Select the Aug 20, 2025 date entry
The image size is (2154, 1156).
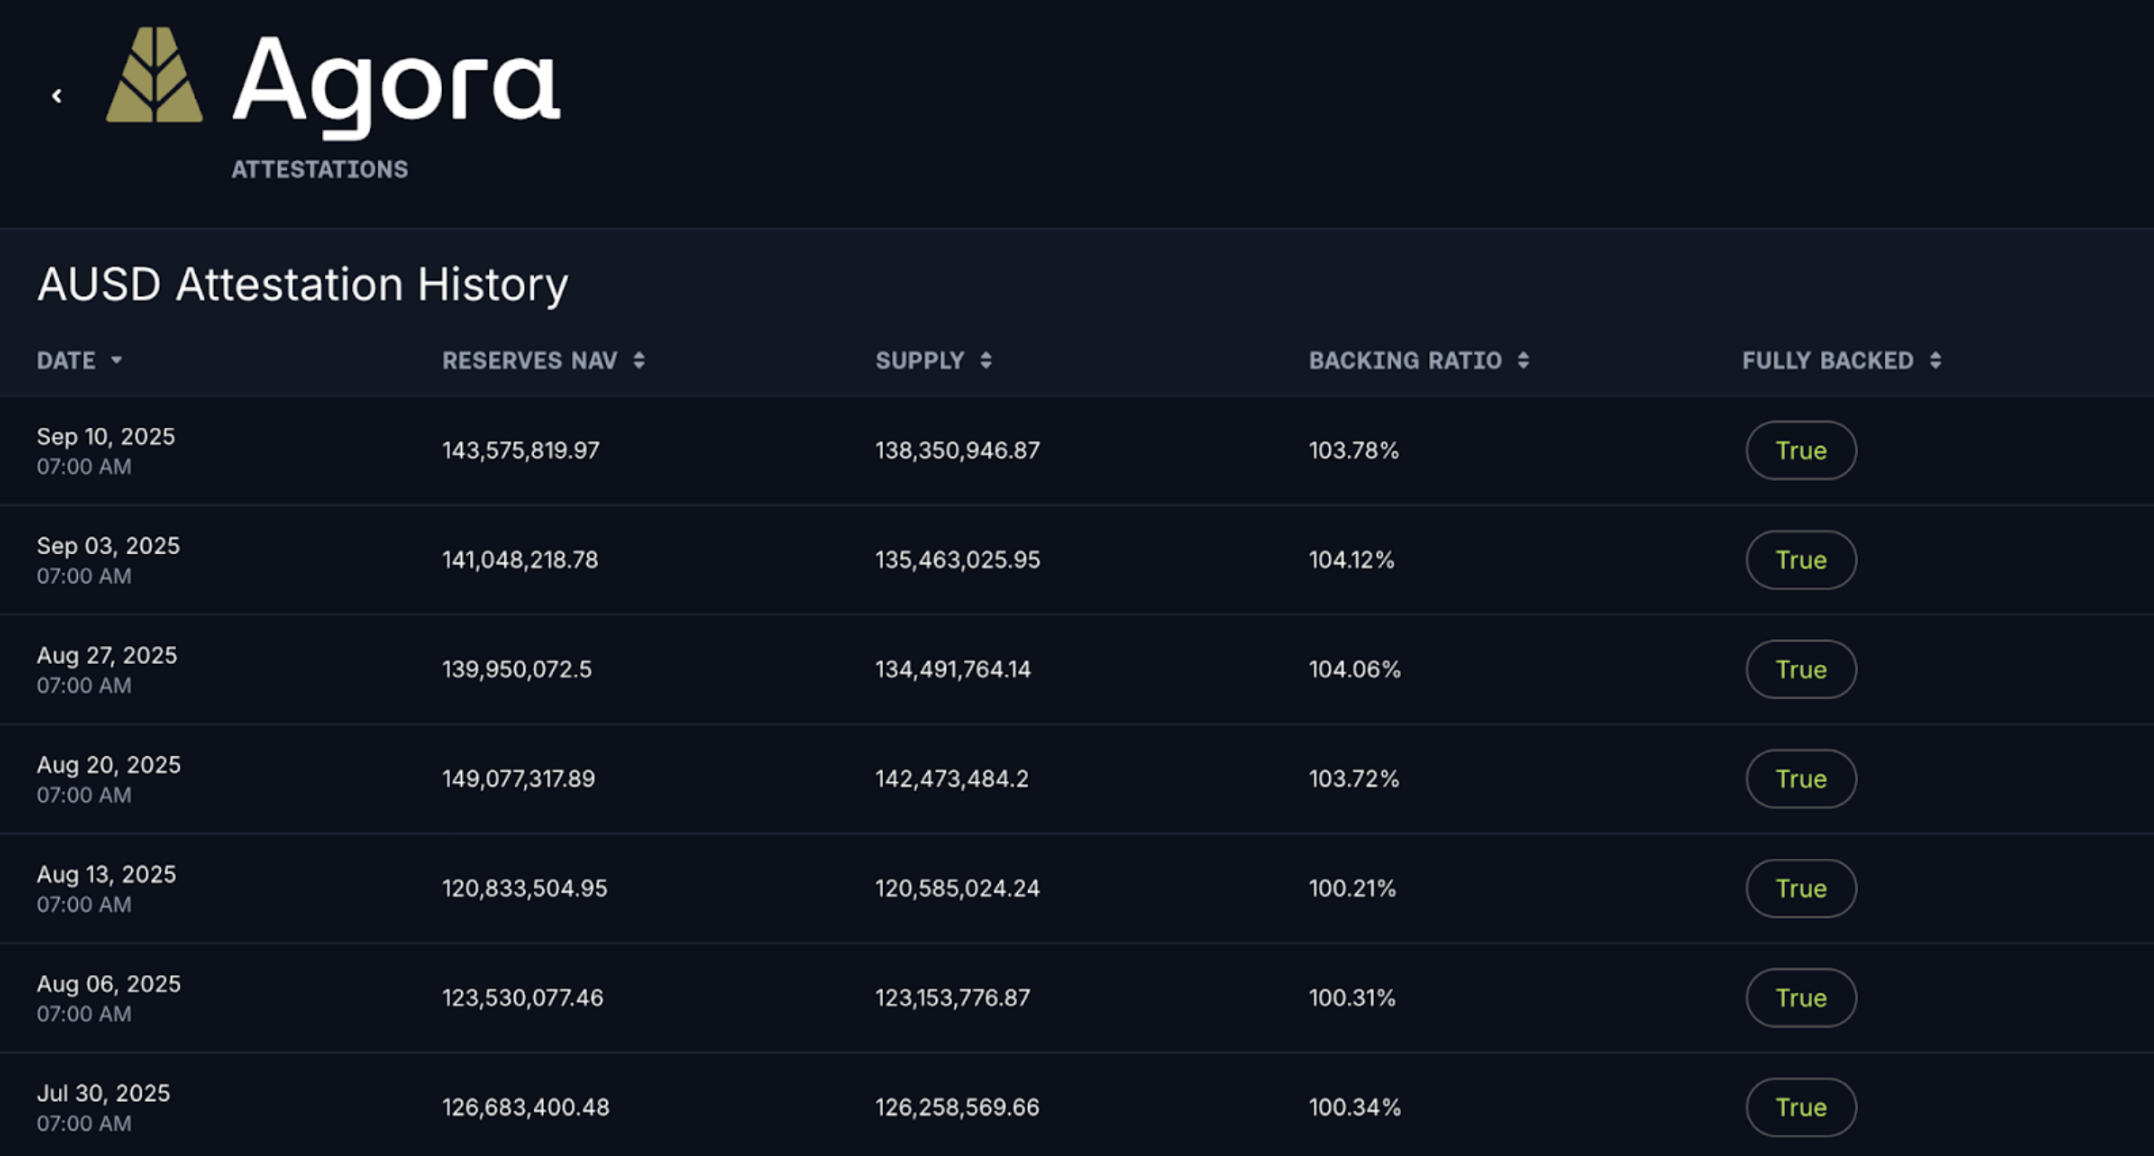[108, 766]
